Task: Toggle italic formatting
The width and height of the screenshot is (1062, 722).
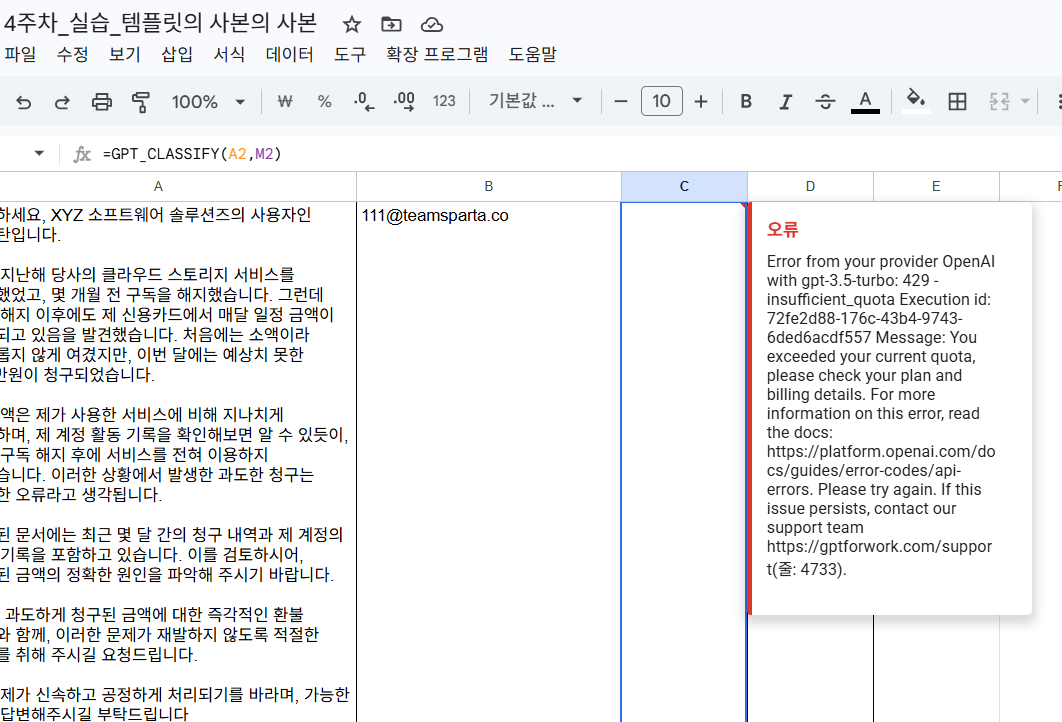Action: click(785, 102)
